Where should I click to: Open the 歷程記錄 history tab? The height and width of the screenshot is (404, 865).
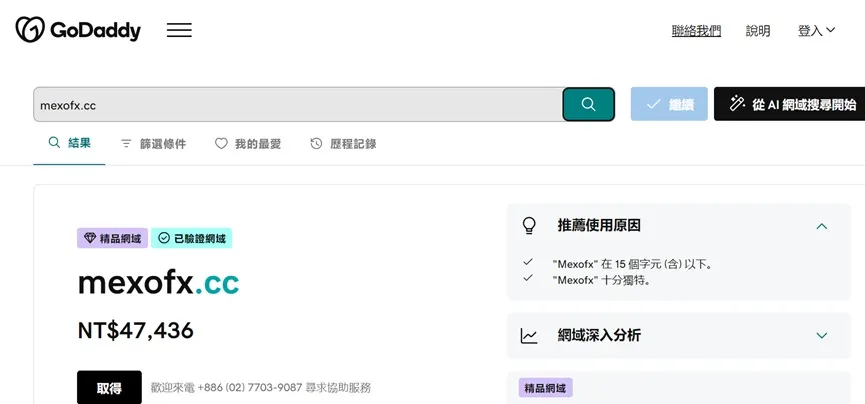[x=343, y=144]
